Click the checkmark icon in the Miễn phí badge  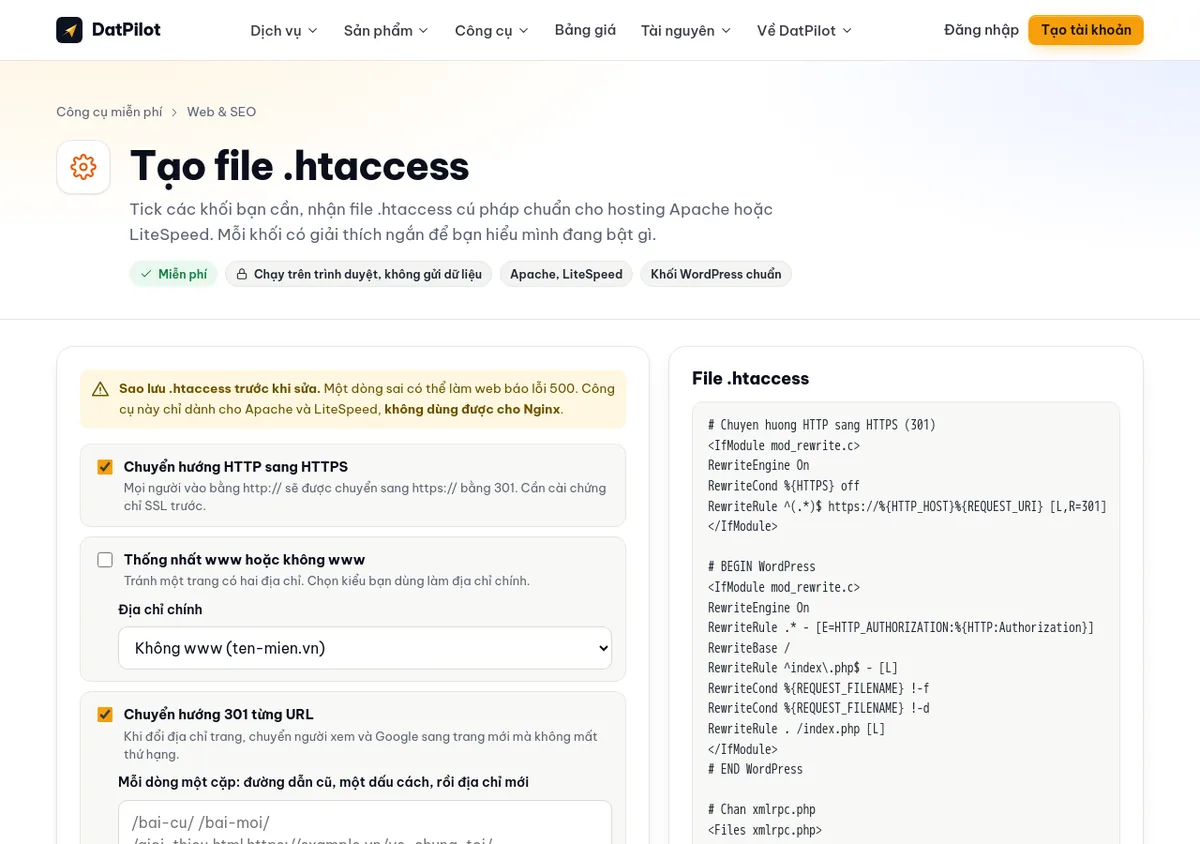[x=146, y=274]
